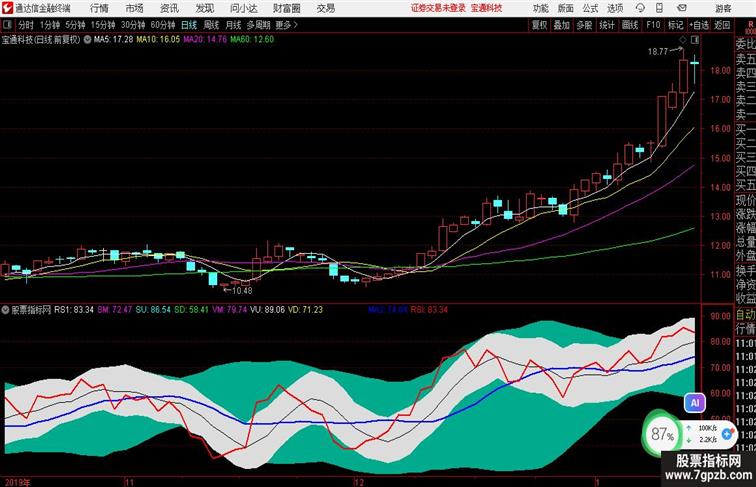Open the 版面 layout menu
Viewport: 756px width, 487px height.
[x=566, y=8]
